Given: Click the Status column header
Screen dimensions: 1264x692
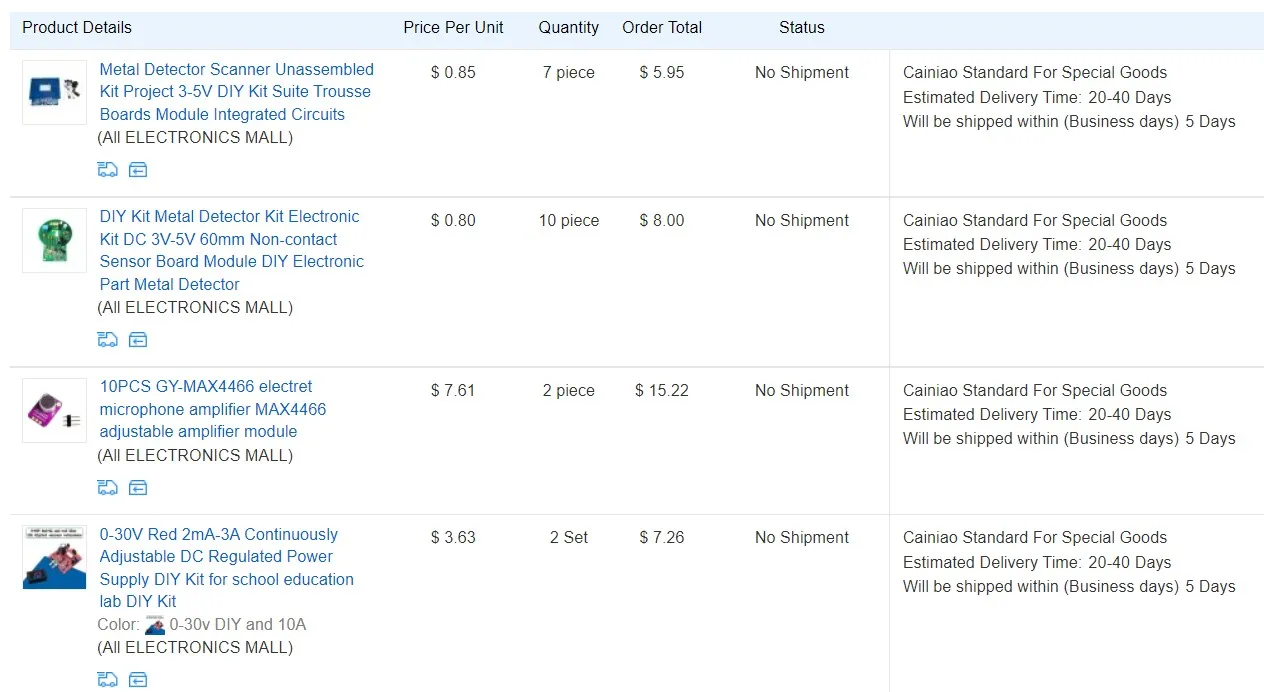Looking at the screenshot, I should (801, 27).
